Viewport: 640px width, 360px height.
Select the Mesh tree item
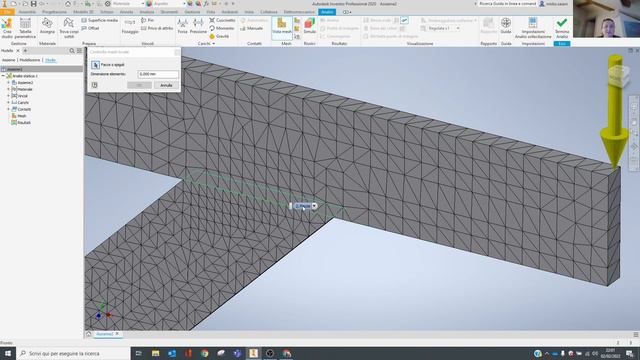click(19, 116)
